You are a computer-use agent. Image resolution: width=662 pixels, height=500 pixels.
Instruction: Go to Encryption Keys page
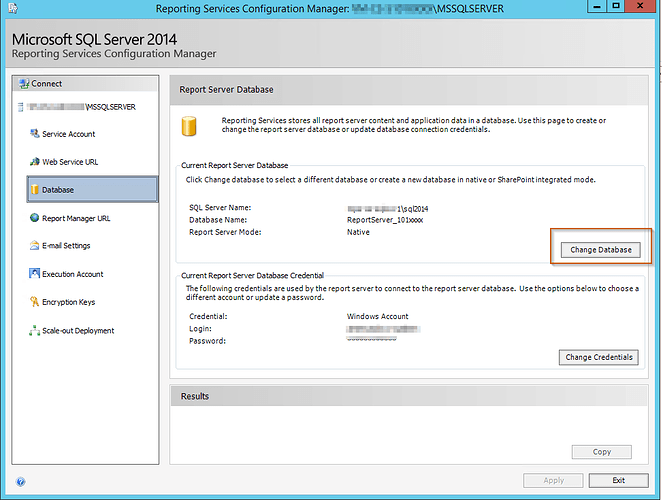pos(68,302)
